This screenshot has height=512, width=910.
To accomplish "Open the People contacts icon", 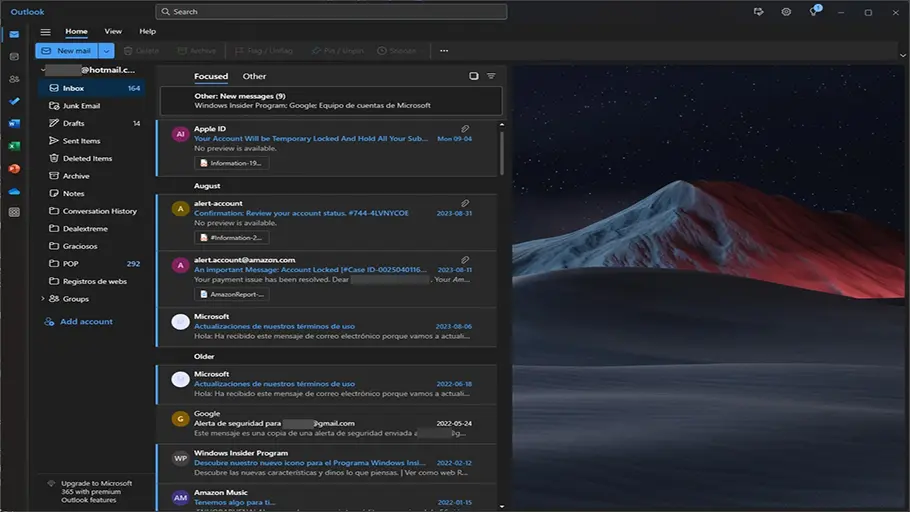I will point(14,79).
